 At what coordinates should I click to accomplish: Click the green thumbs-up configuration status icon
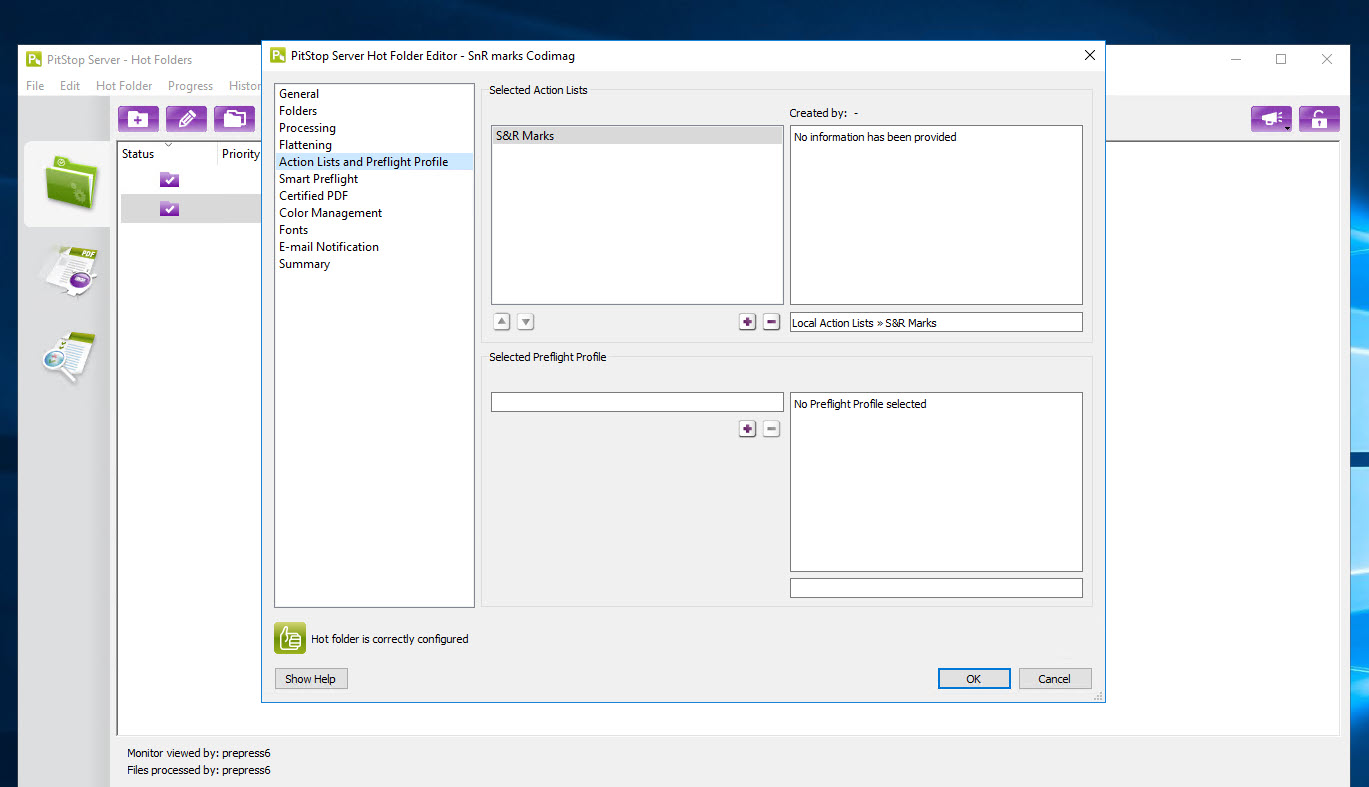pos(290,638)
